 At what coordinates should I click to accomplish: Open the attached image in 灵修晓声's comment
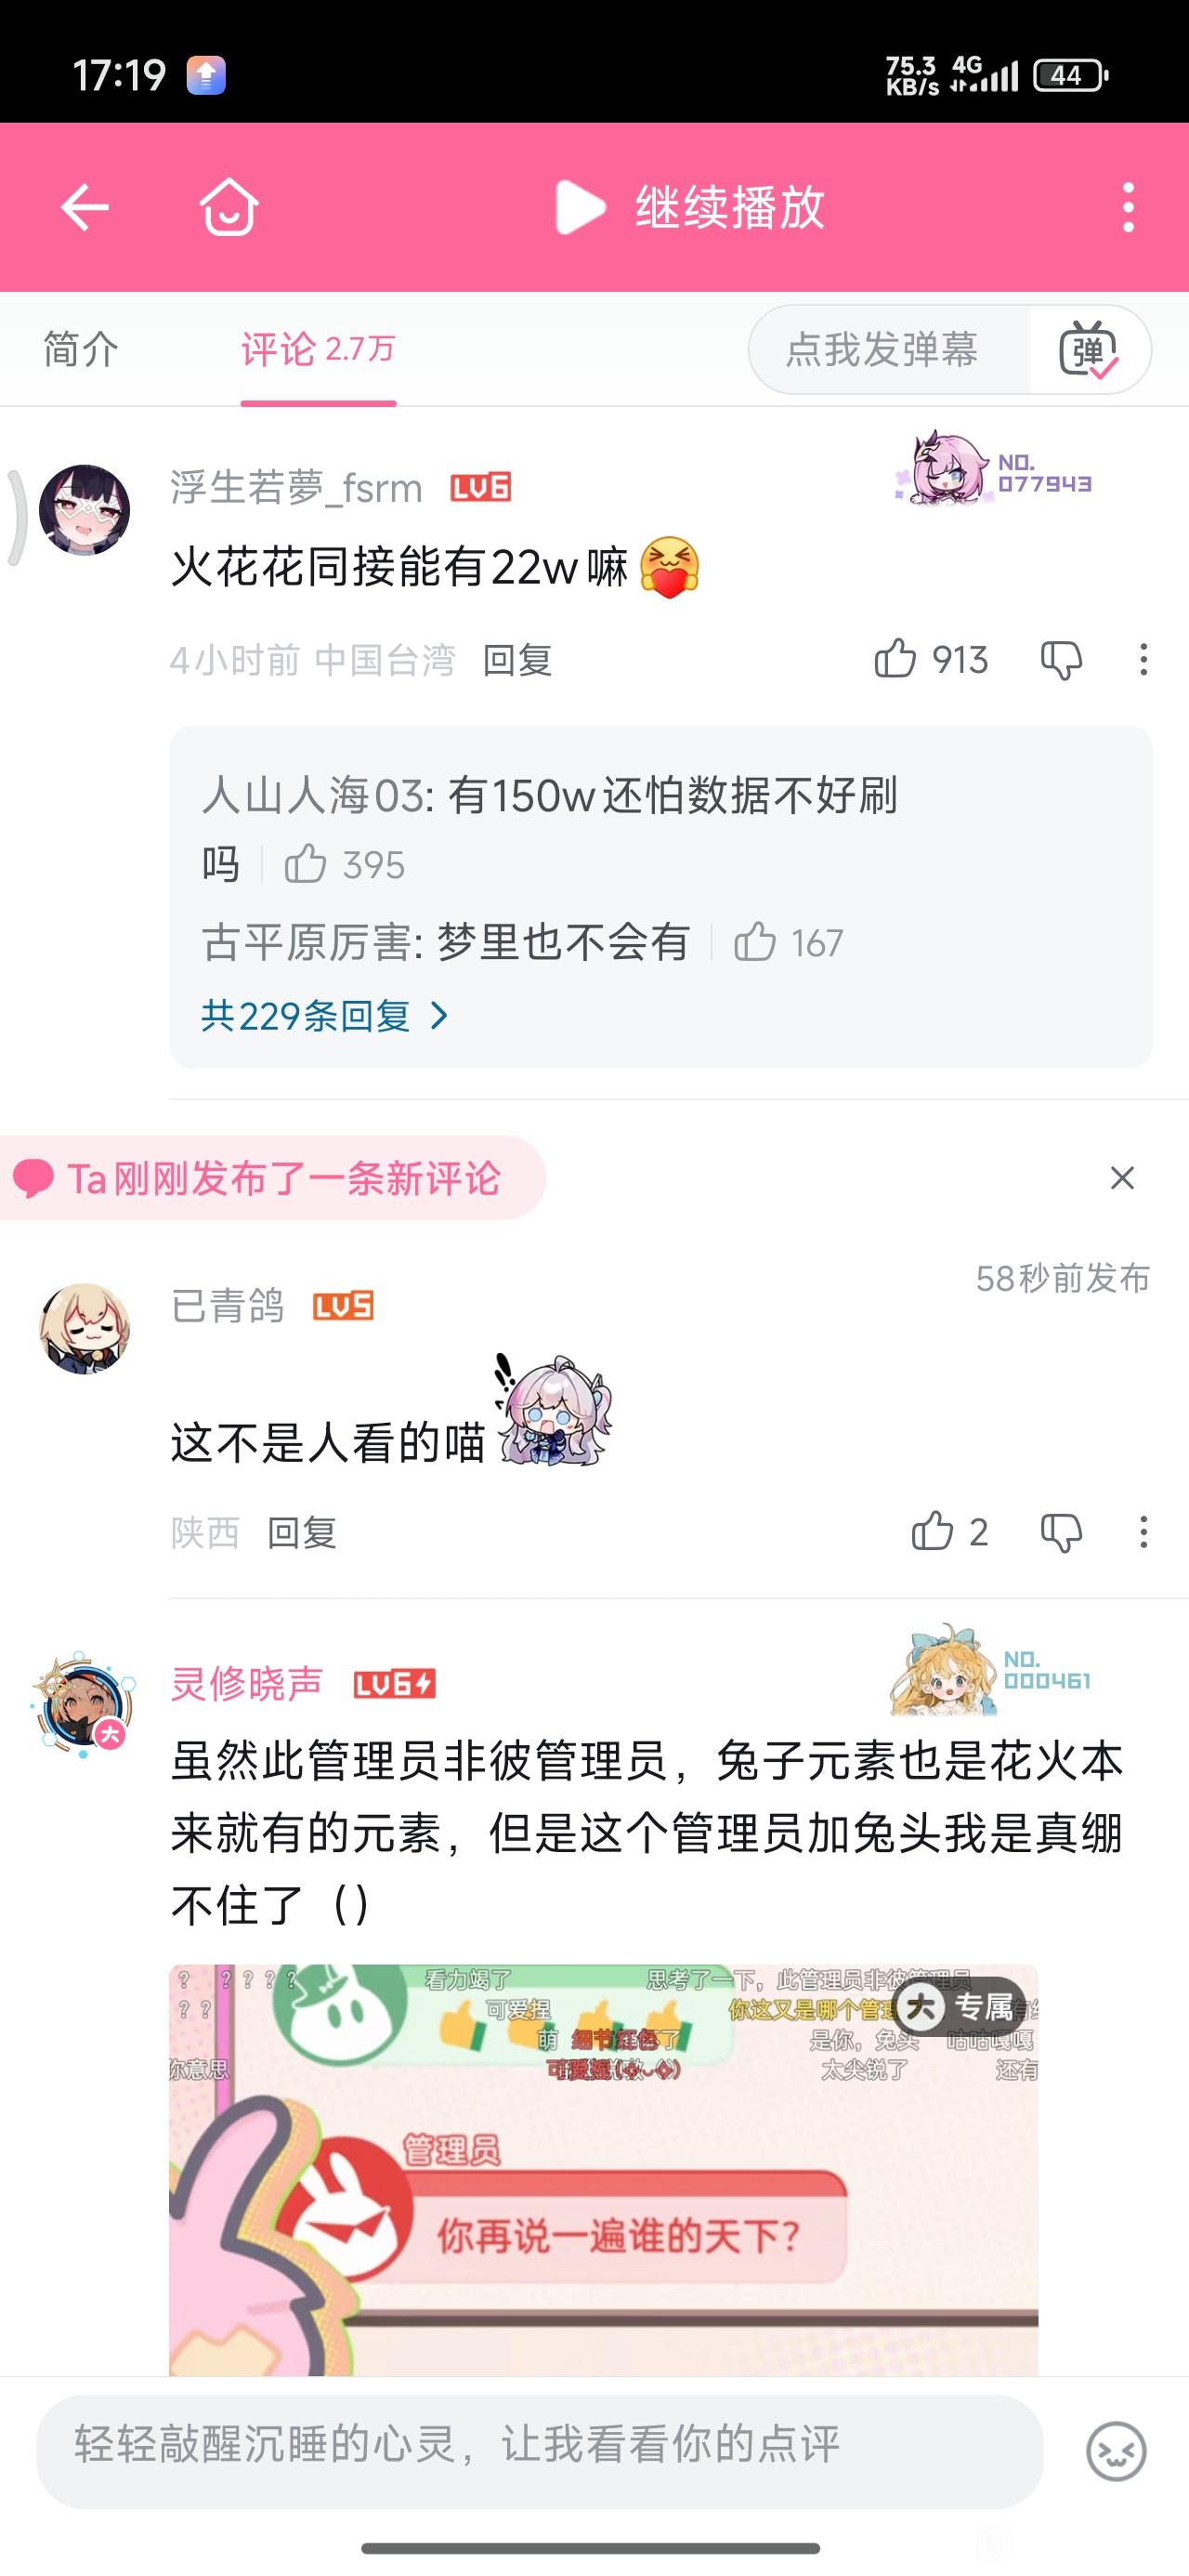[x=603, y=2170]
